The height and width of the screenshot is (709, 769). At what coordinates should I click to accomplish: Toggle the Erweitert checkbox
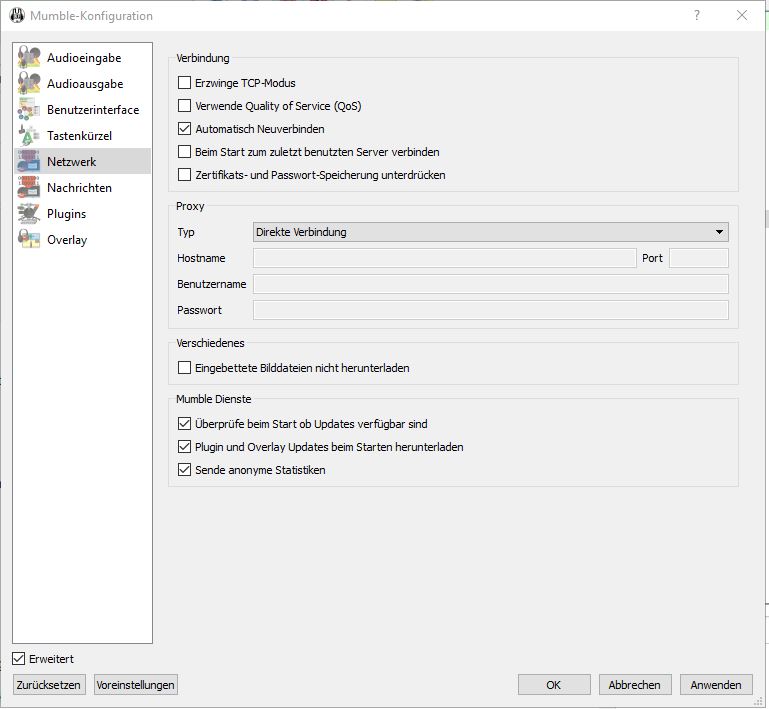pyautogui.click(x=19, y=659)
